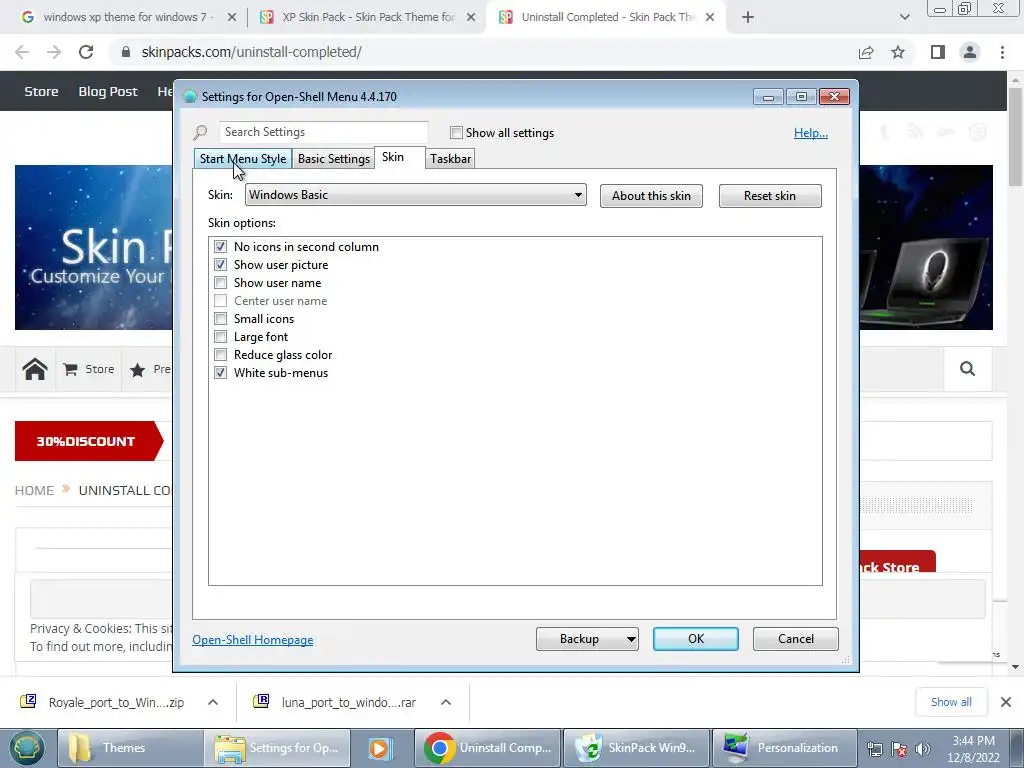The width and height of the screenshot is (1024, 768).
Task: Open the Help... link
Action: point(810,133)
